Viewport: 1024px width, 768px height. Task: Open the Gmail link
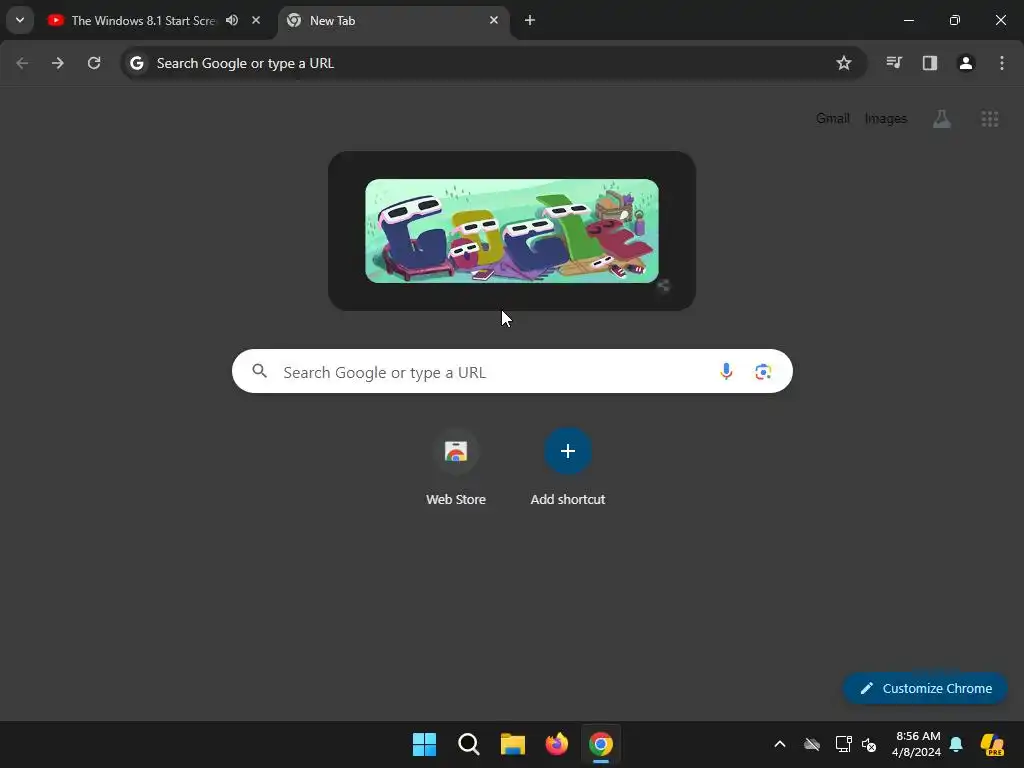833,118
